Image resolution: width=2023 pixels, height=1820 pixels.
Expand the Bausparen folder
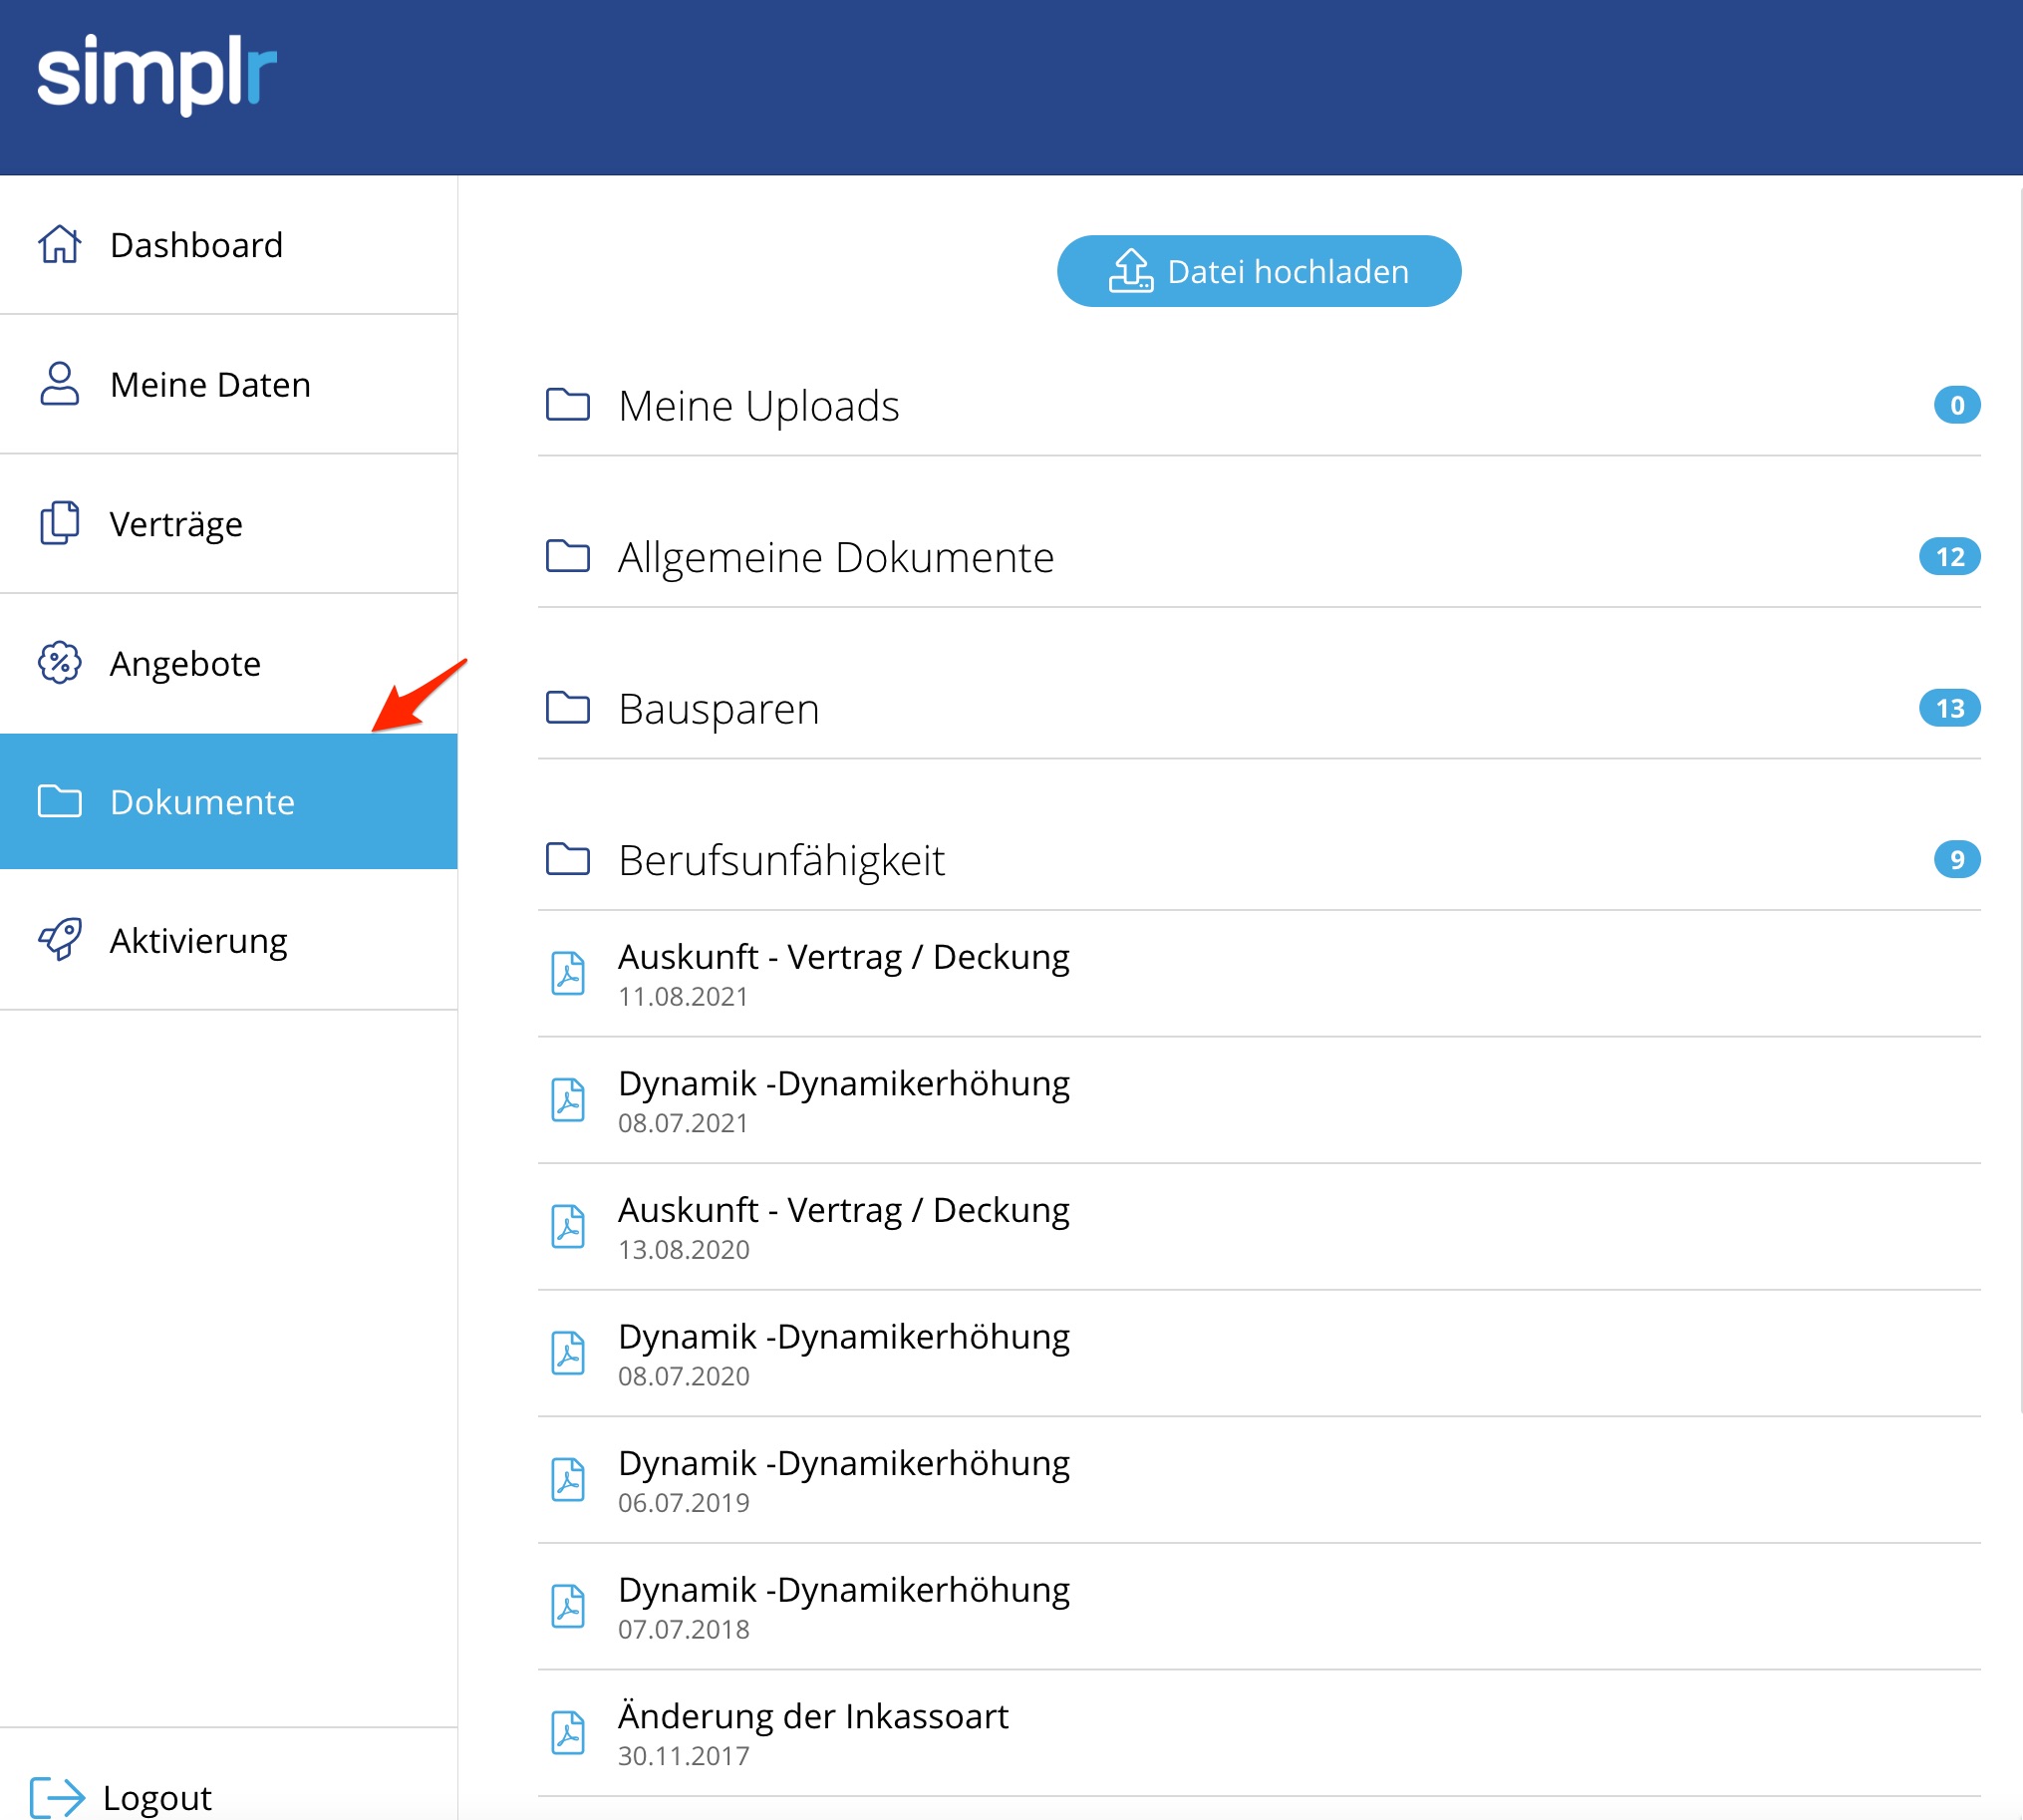pyautogui.click(x=718, y=709)
